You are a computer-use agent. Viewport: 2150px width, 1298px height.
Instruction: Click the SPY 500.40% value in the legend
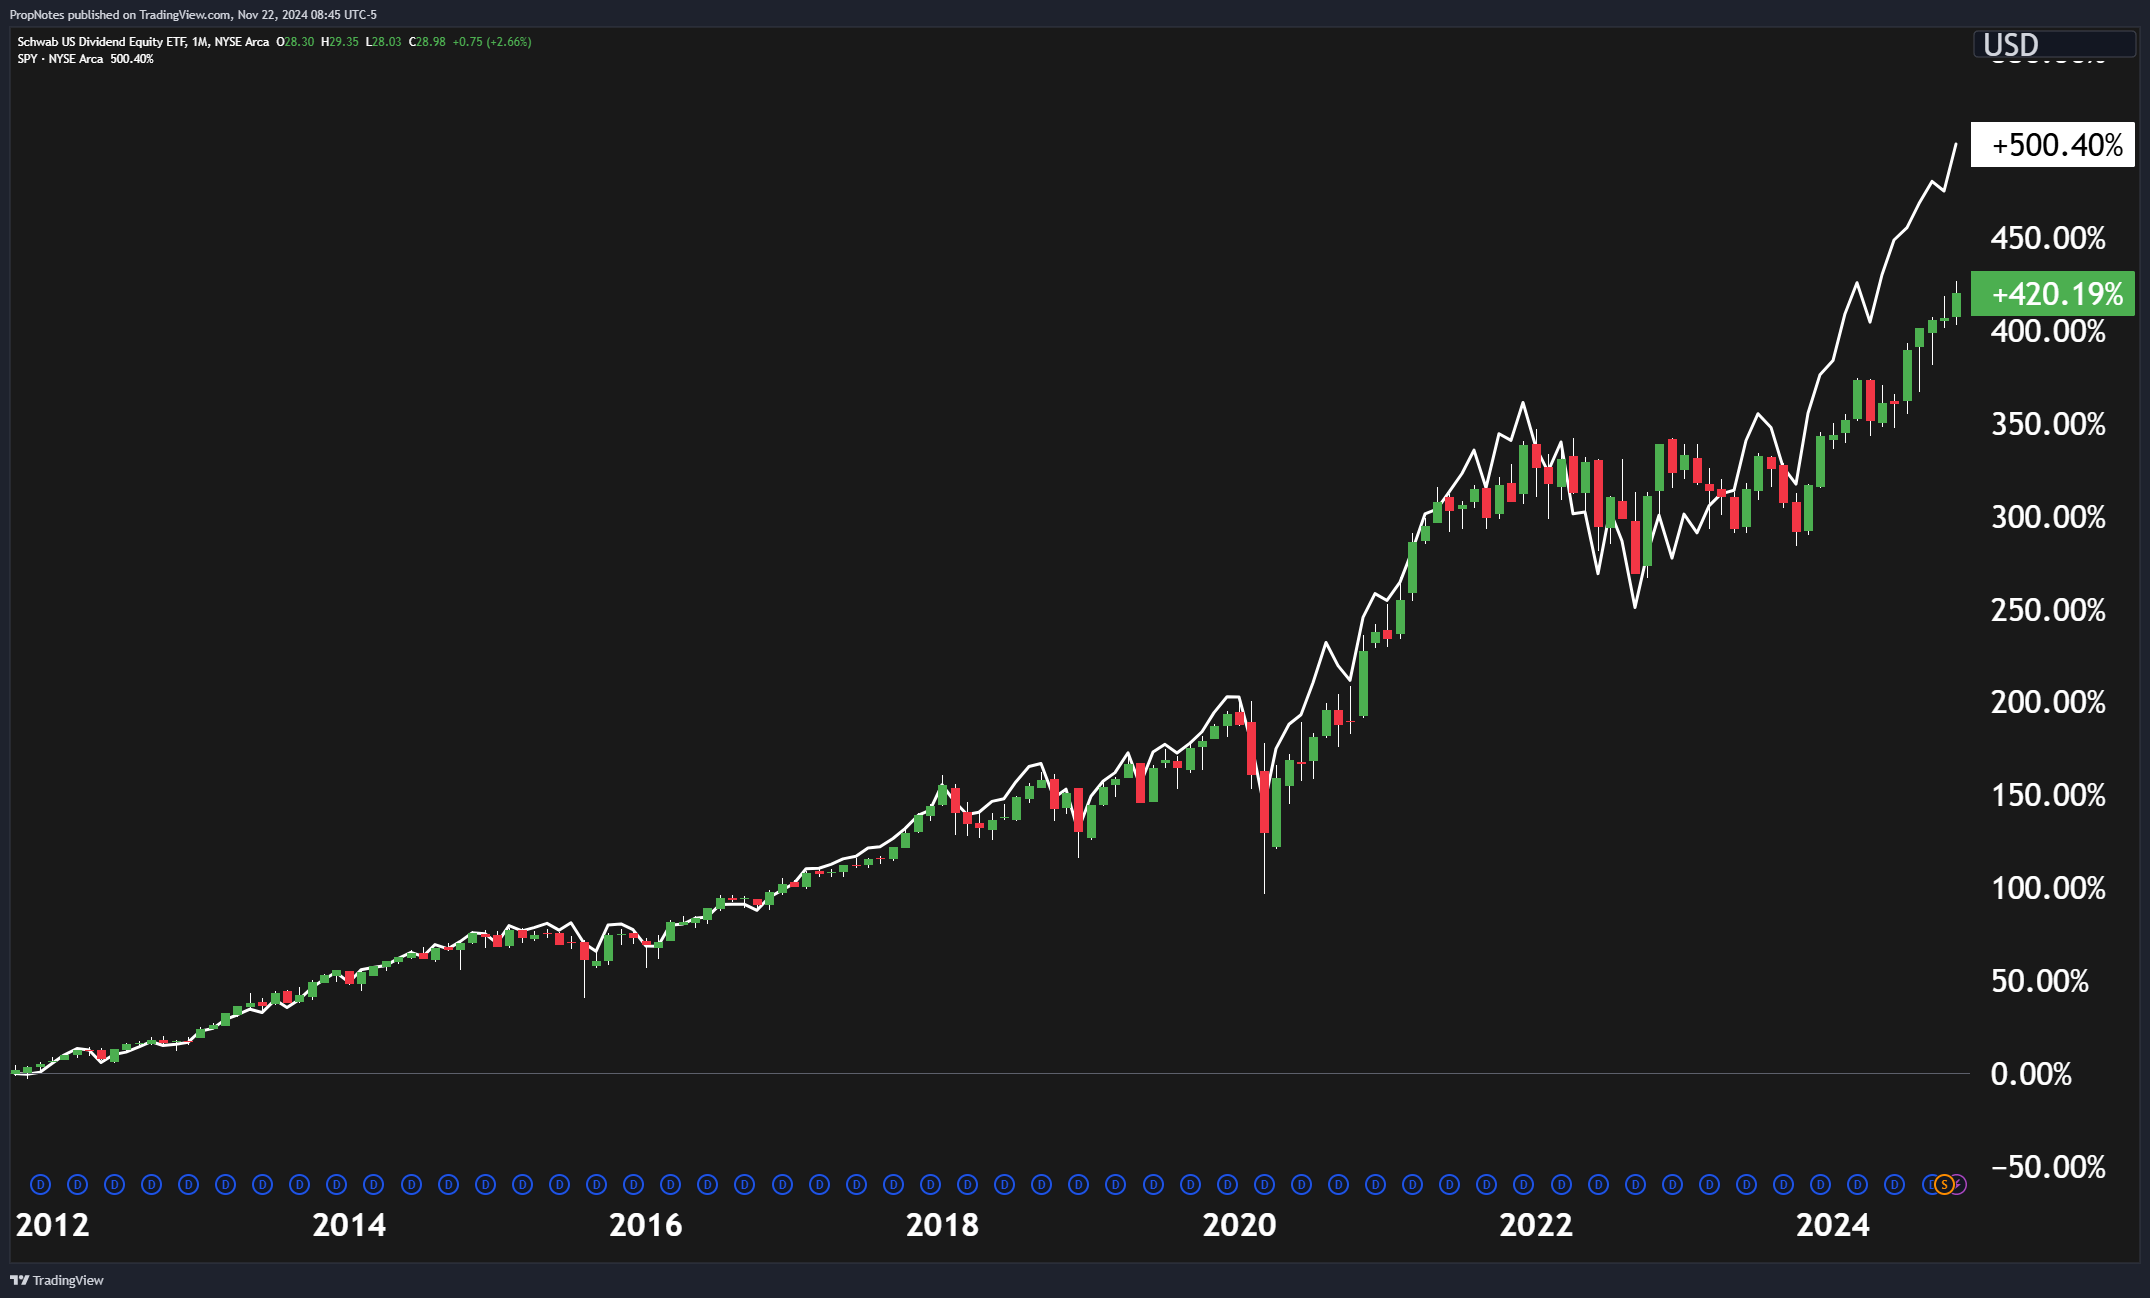pos(132,59)
